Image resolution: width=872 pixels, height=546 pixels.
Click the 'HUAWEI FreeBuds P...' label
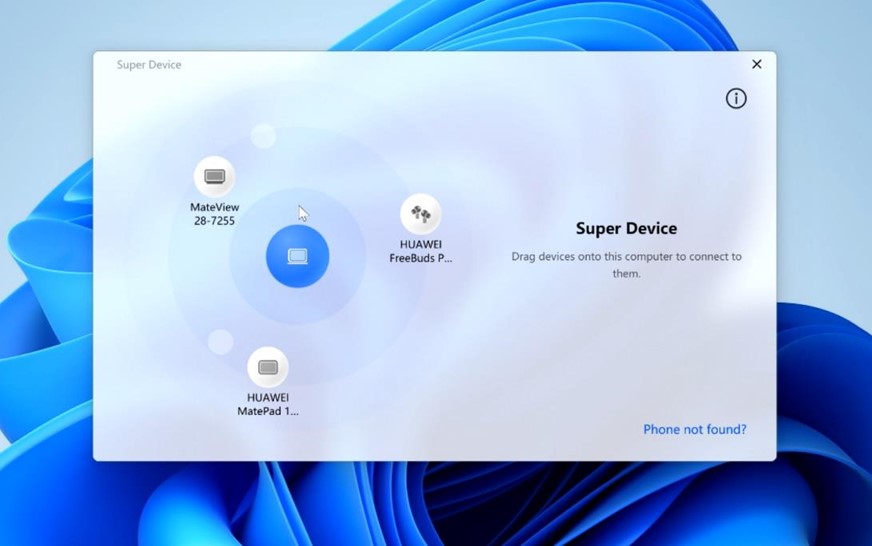420,251
